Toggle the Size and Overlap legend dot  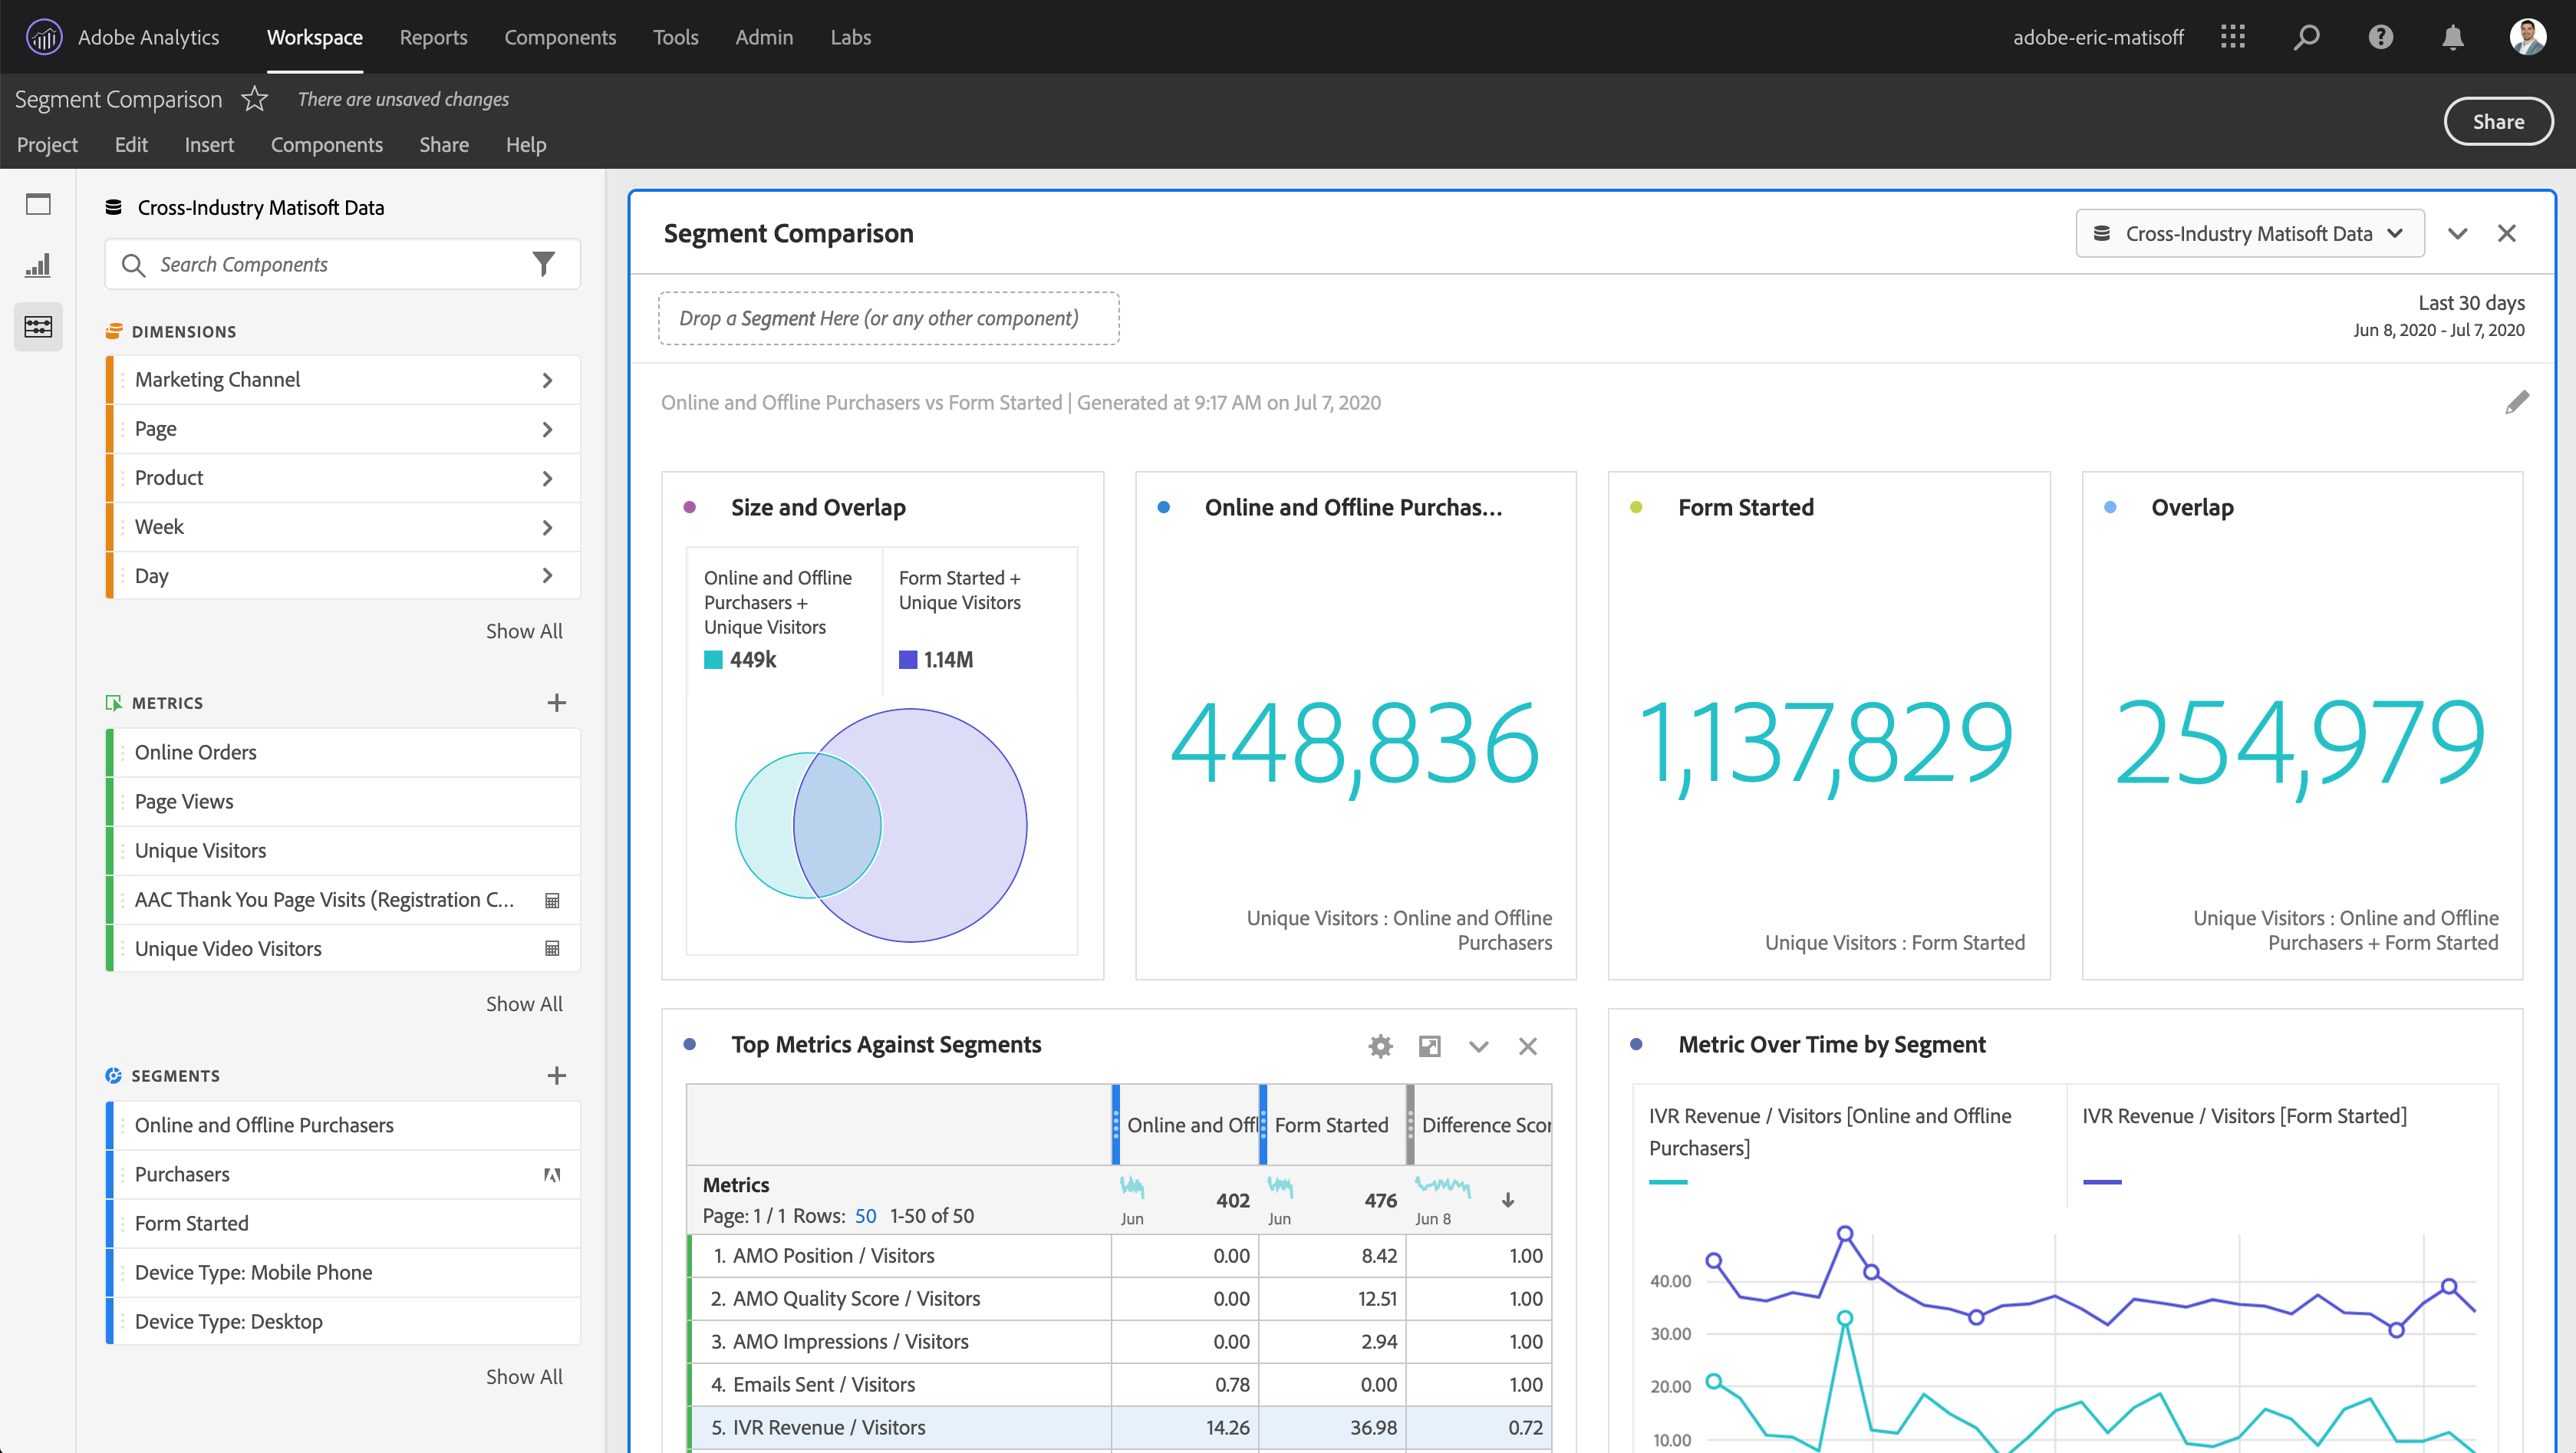689,507
